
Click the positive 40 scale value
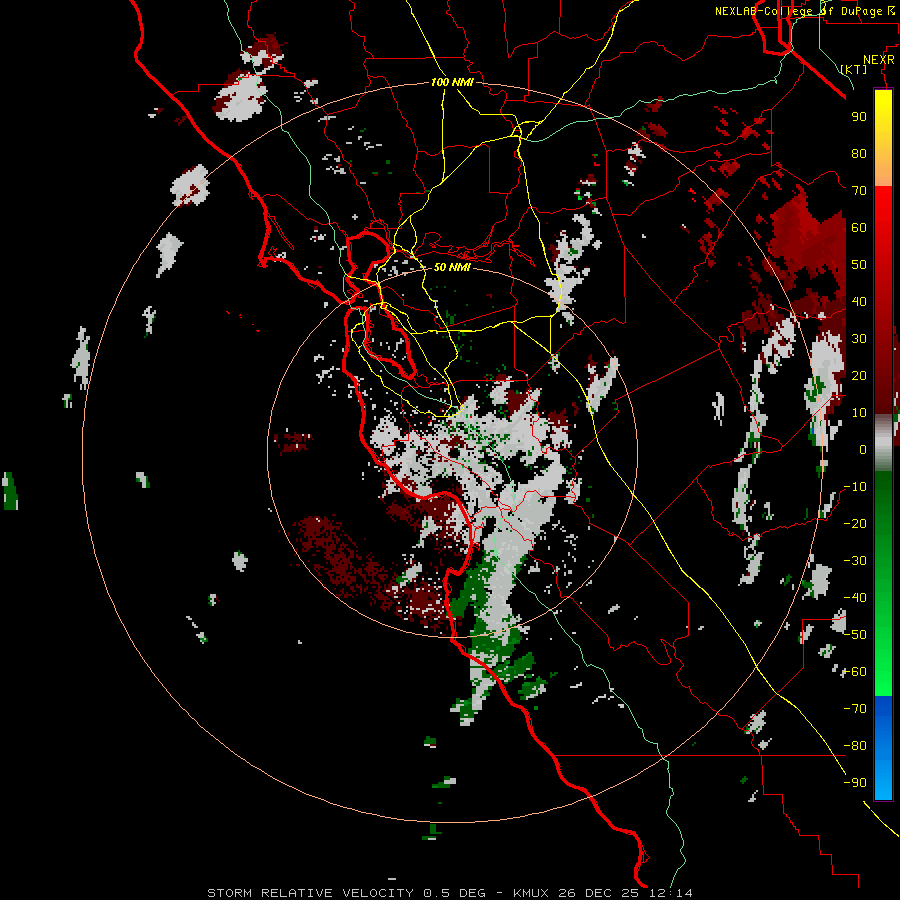(x=859, y=301)
